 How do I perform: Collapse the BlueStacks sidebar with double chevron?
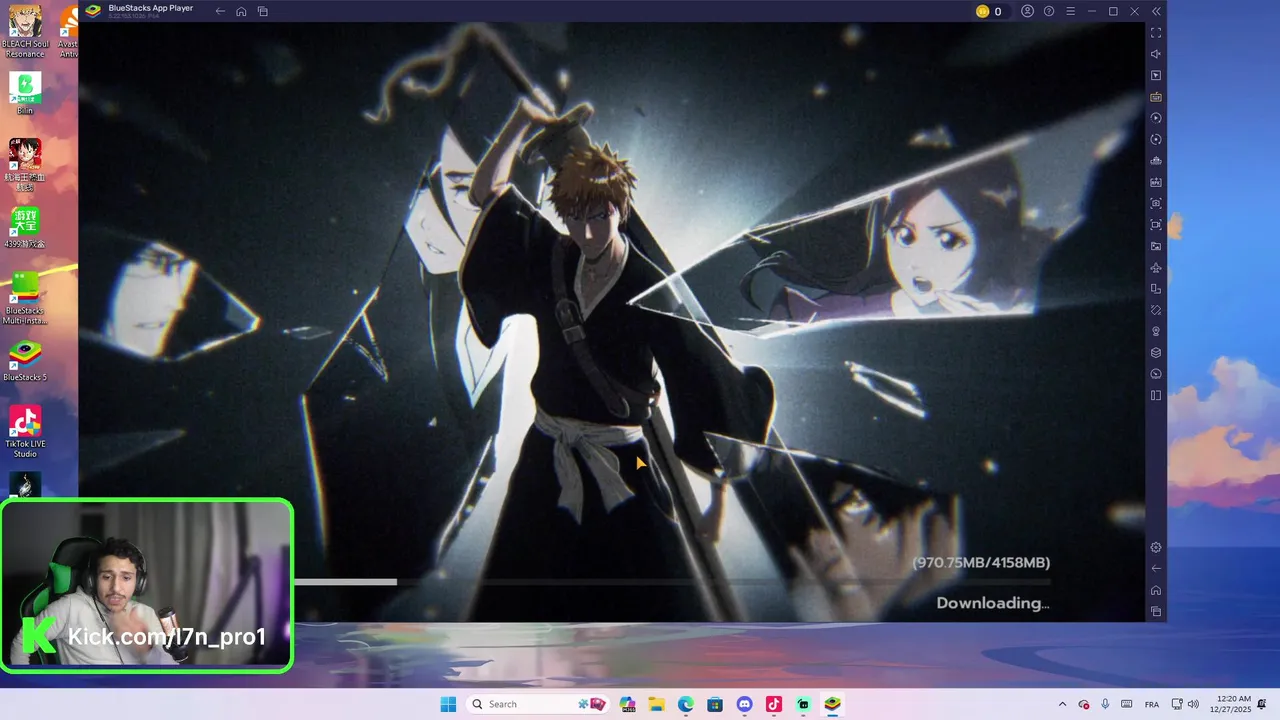click(1156, 11)
